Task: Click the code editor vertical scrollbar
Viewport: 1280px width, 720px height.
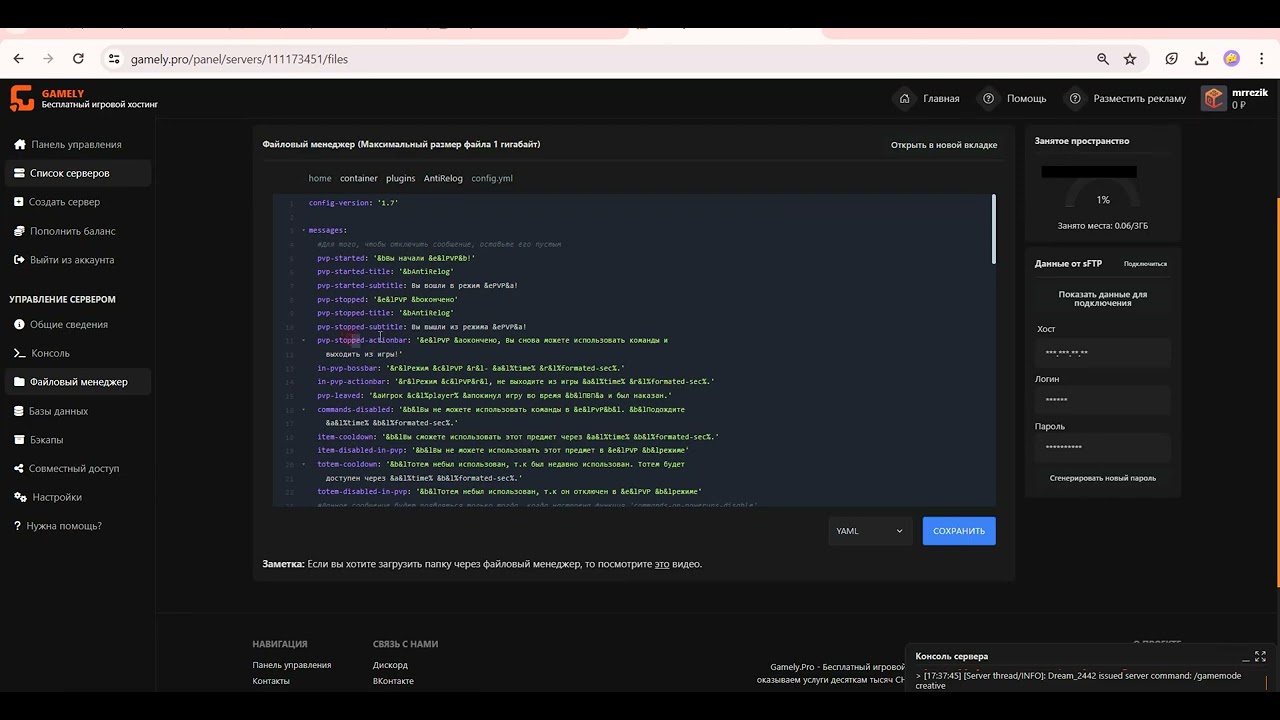Action: [993, 230]
